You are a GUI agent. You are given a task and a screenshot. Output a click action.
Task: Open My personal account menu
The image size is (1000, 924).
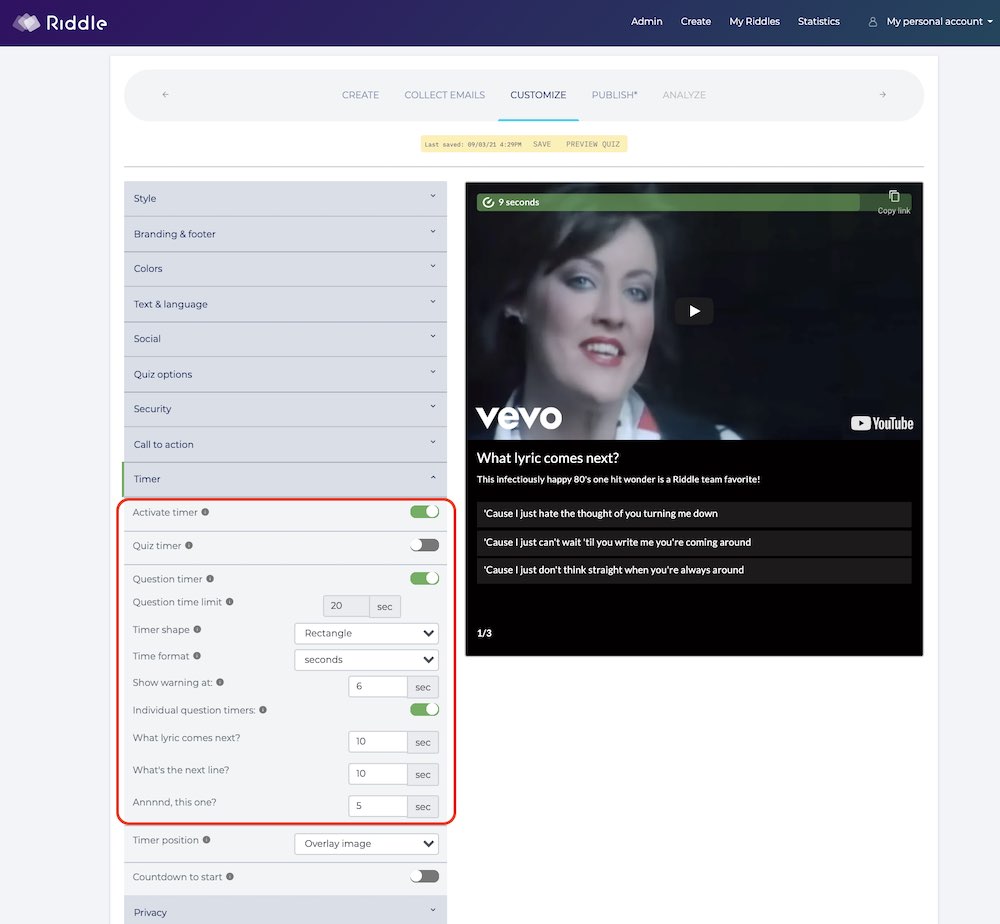coord(939,22)
